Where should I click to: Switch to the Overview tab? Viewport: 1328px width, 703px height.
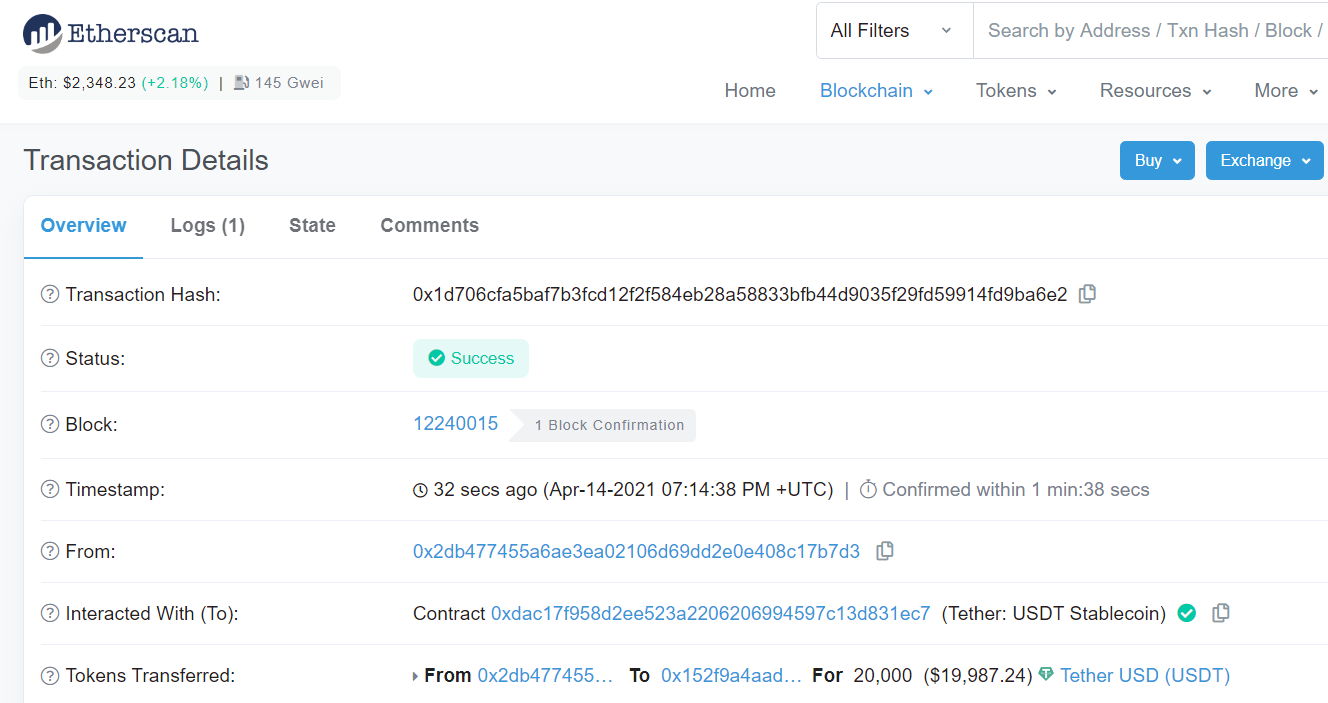(x=83, y=225)
